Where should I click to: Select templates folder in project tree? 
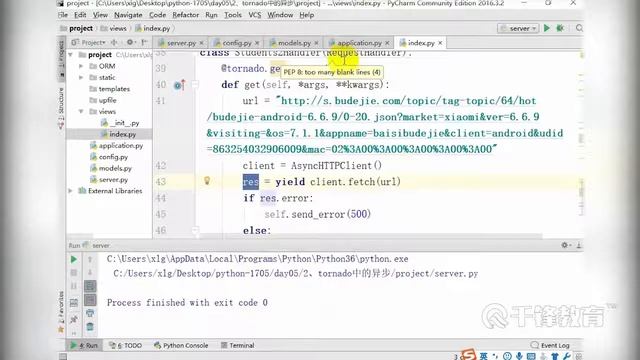tap(110, 89)
